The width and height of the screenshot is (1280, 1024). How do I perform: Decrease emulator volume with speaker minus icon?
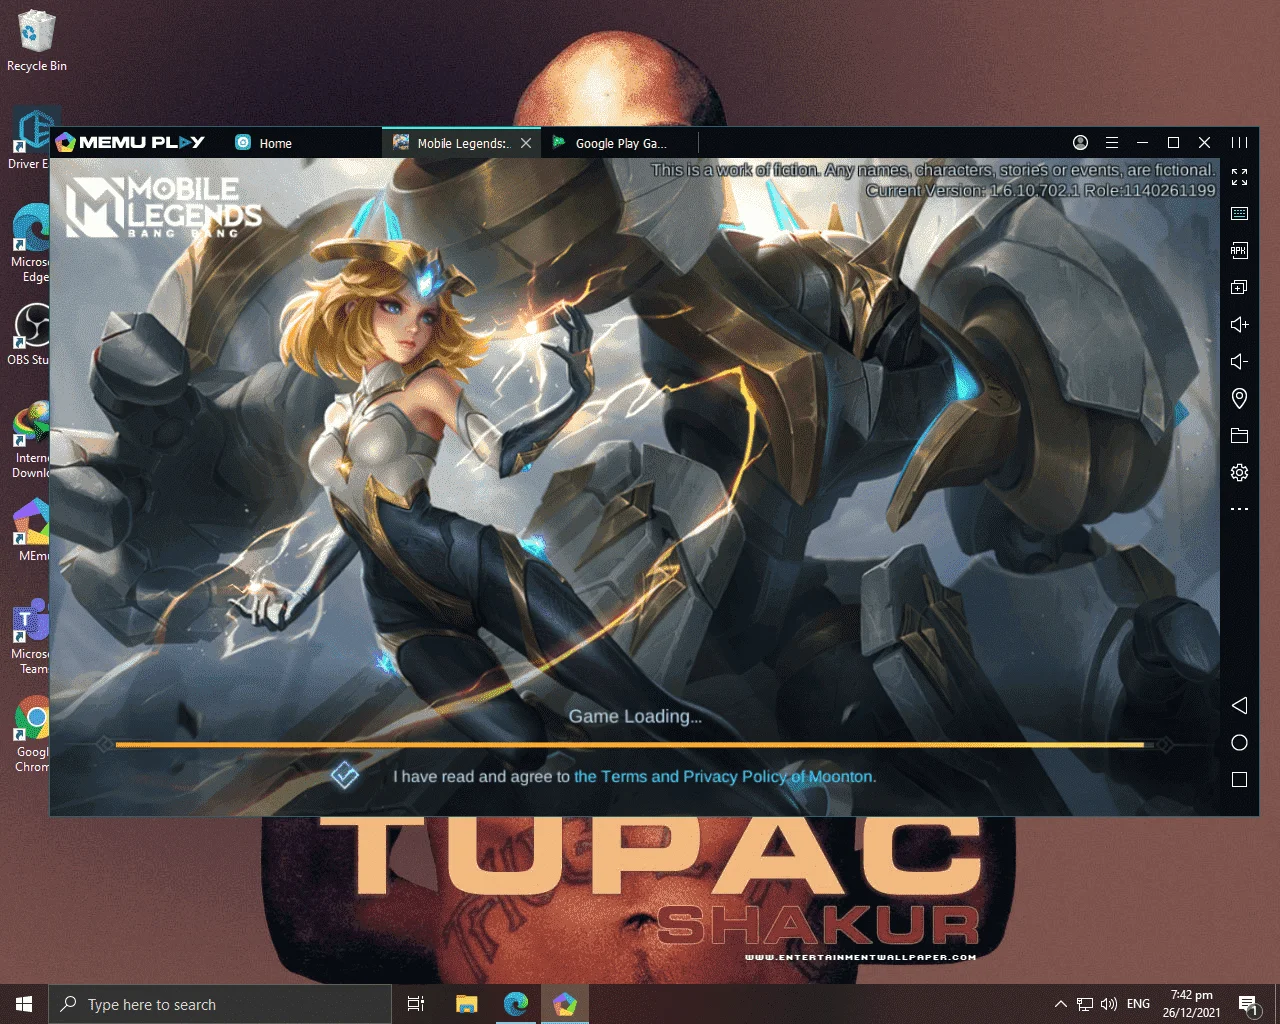[x=1239, y=361]
